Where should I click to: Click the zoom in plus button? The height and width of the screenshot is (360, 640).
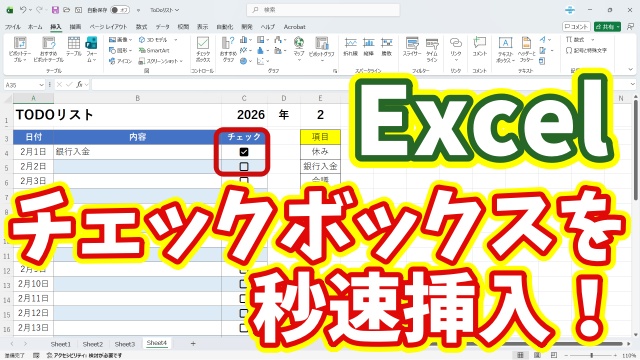click(x=615, y=356)
